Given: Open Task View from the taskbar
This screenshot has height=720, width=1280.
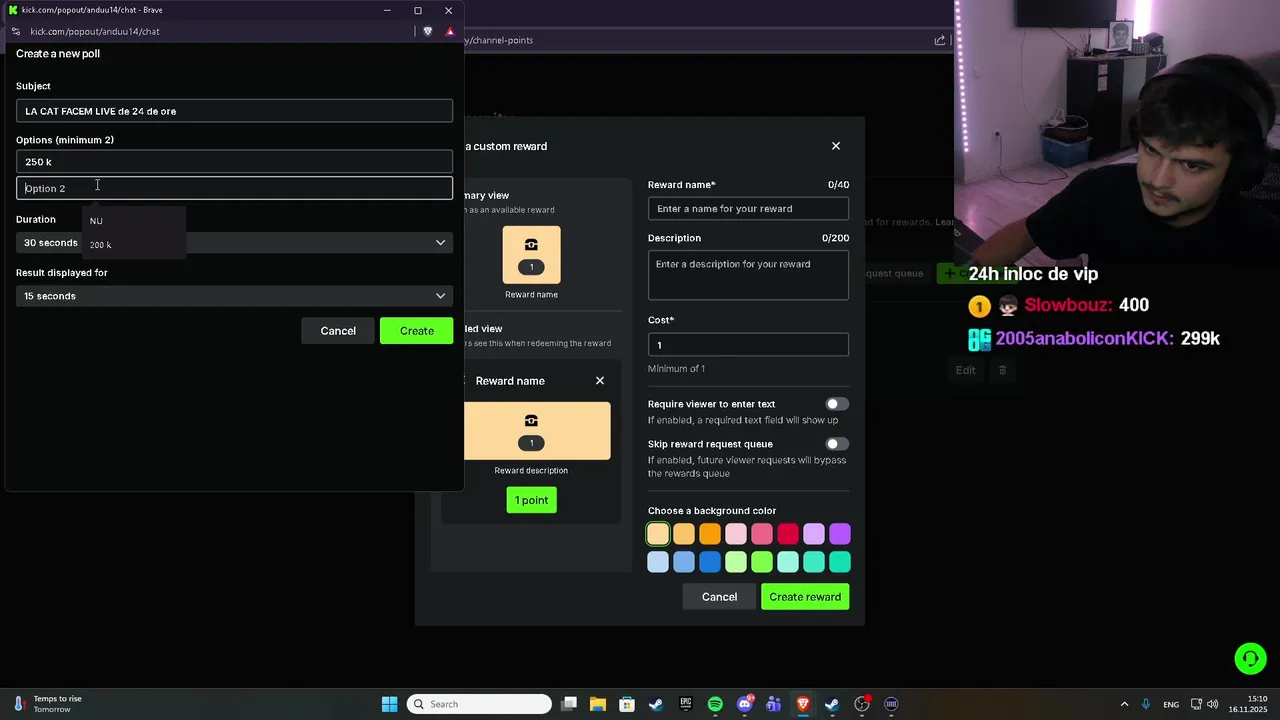Looking at the screenshot, I should coord(569,704).
